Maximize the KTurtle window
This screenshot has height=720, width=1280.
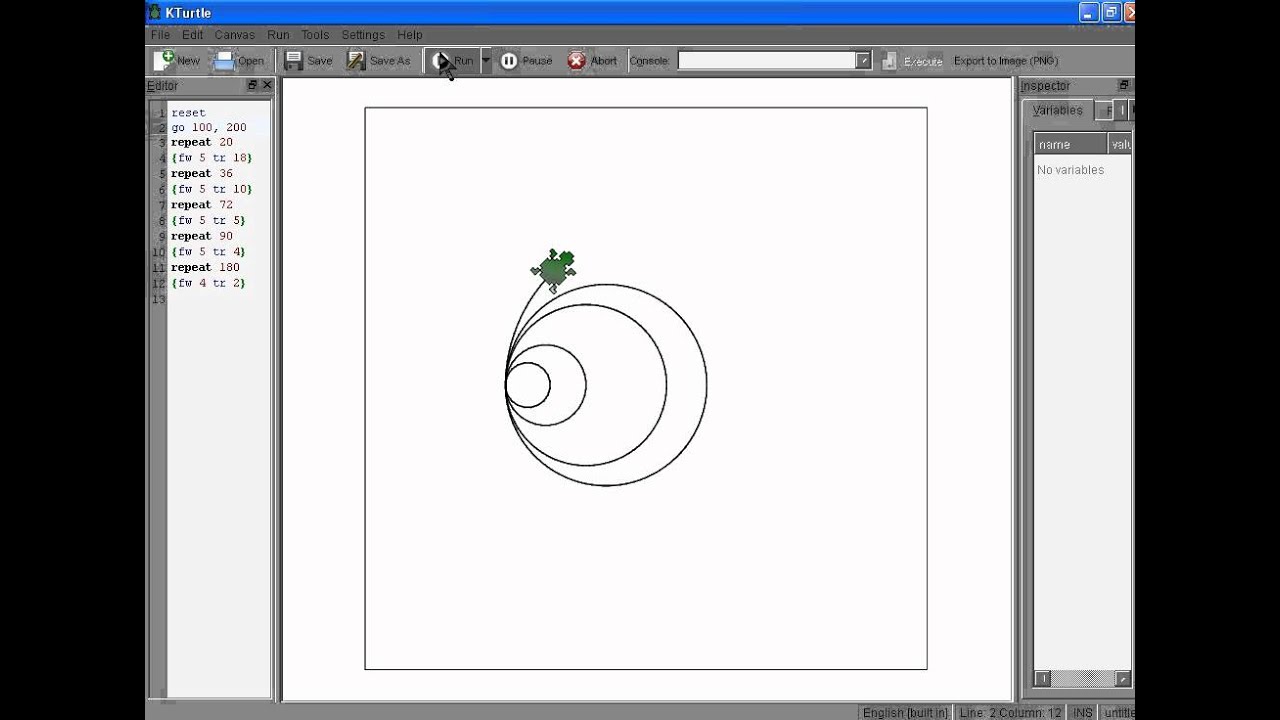coord(1111,12)
